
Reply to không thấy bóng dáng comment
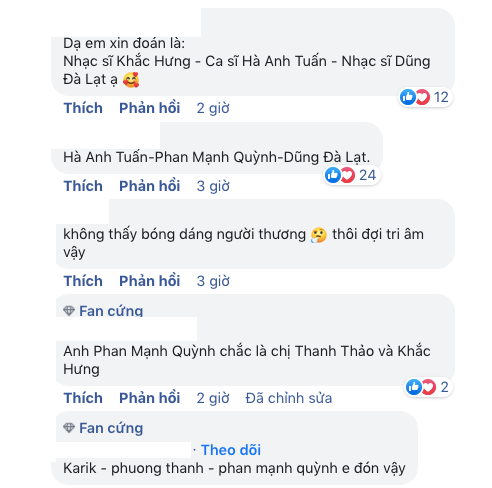click(150, 281)
